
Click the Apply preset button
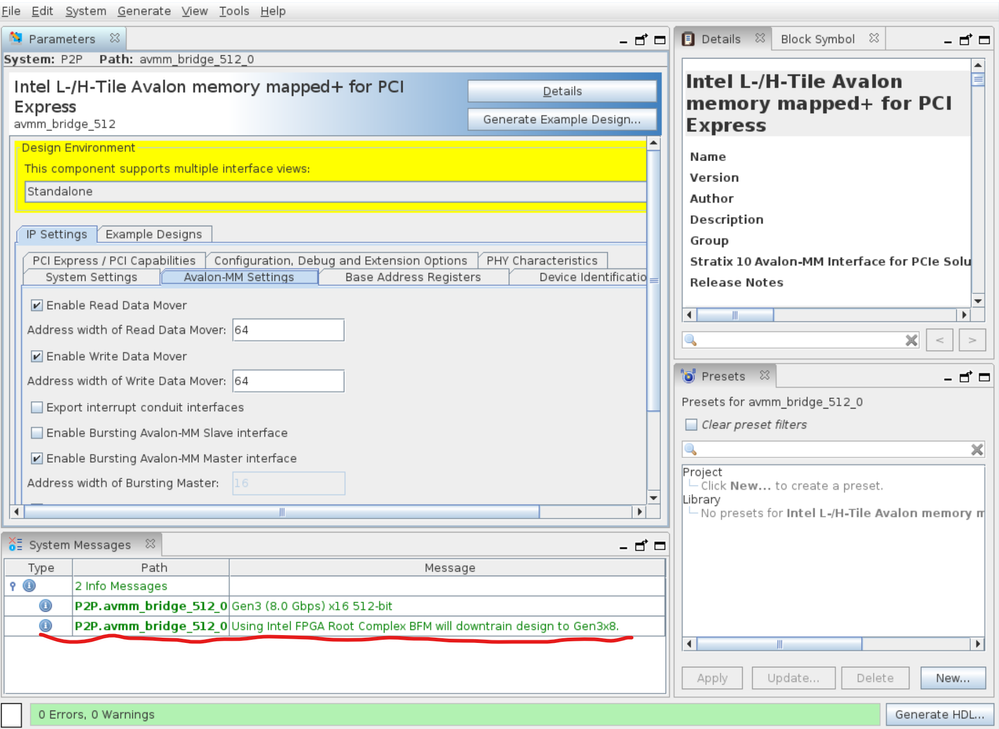[712, 678]
